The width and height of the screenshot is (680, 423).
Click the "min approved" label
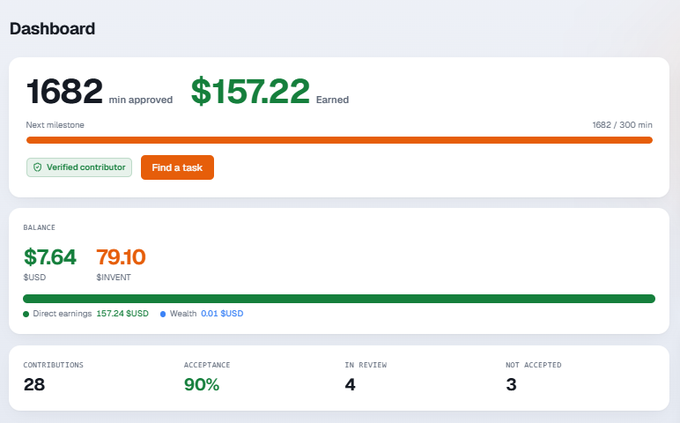(141, 100)
